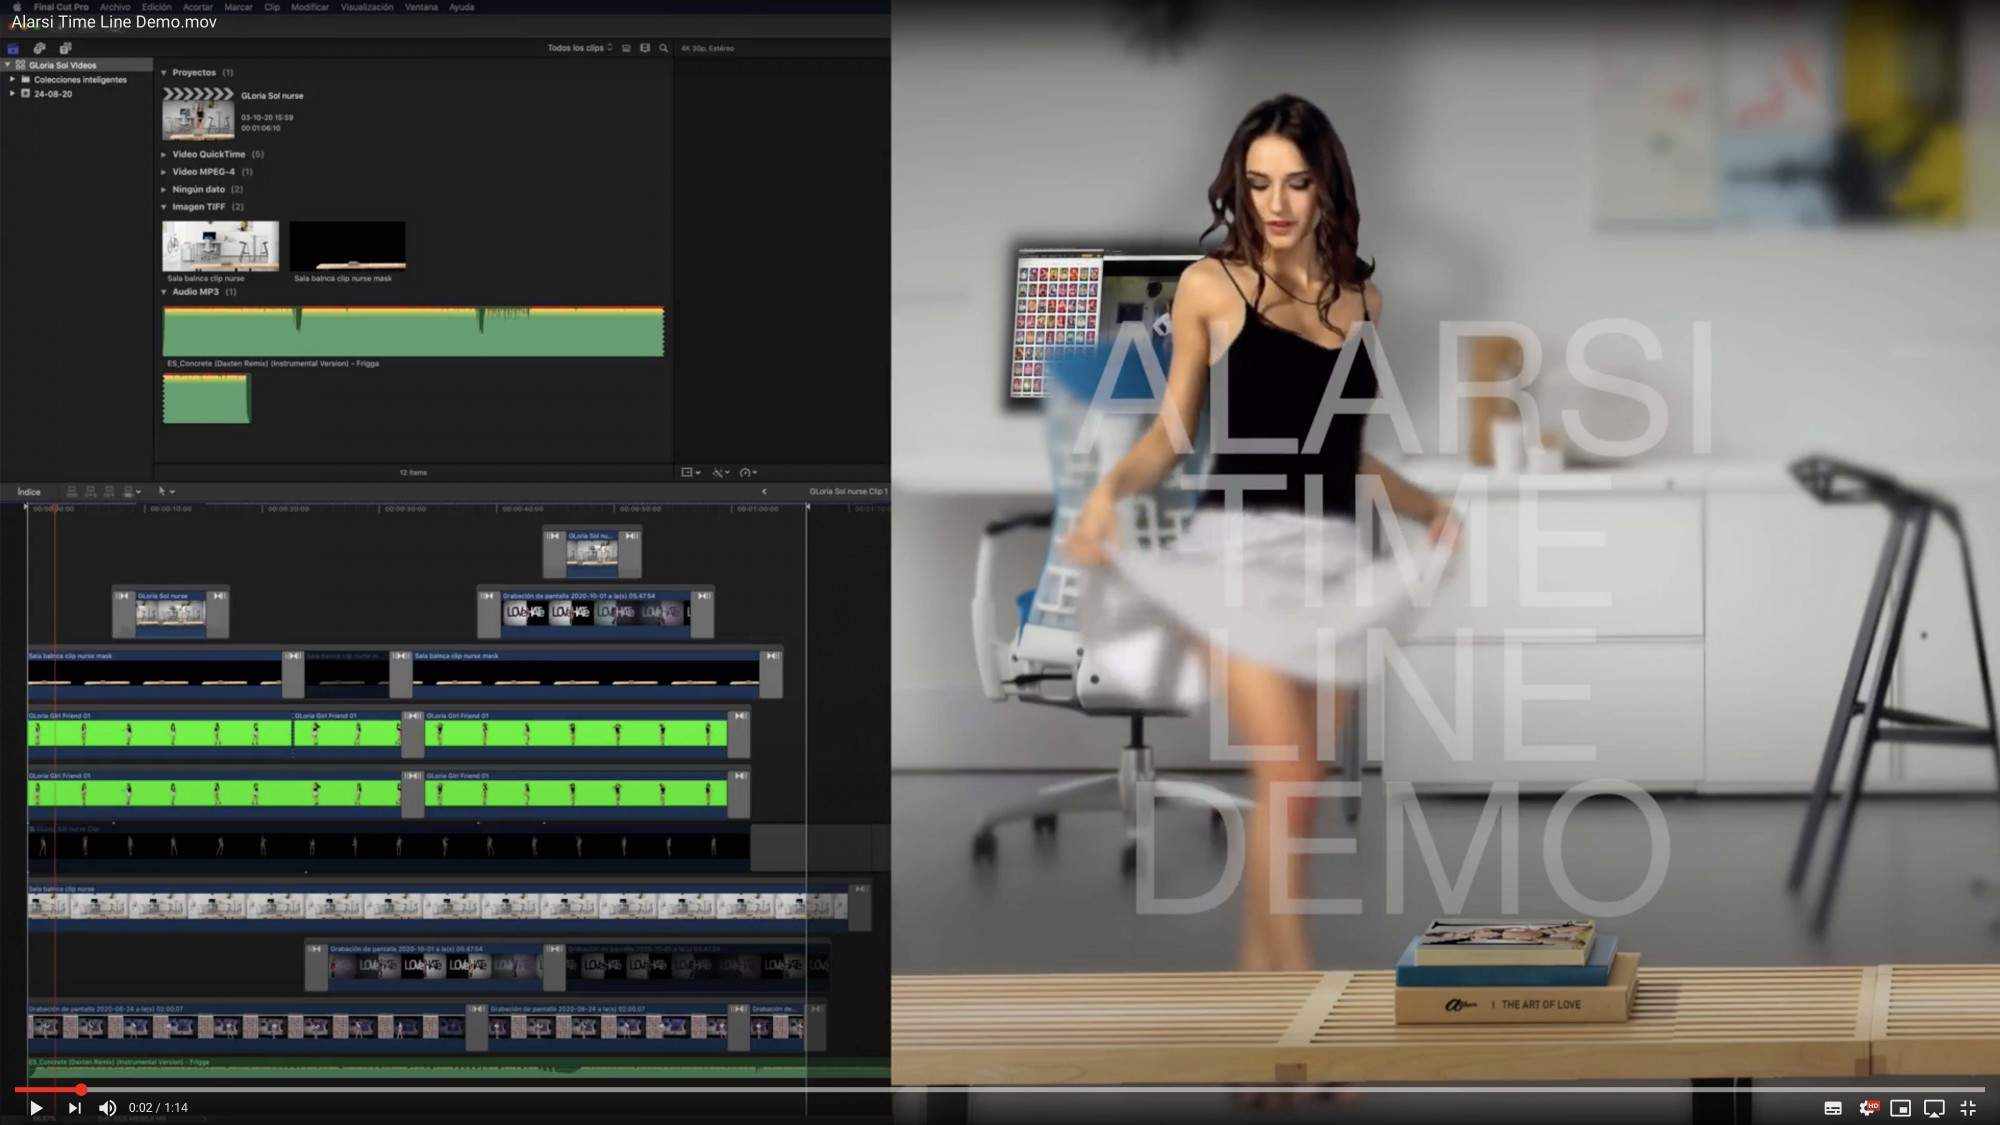Open the overwrite edit options dropdown
2000x1125 pixels.
tap(131, 492)
